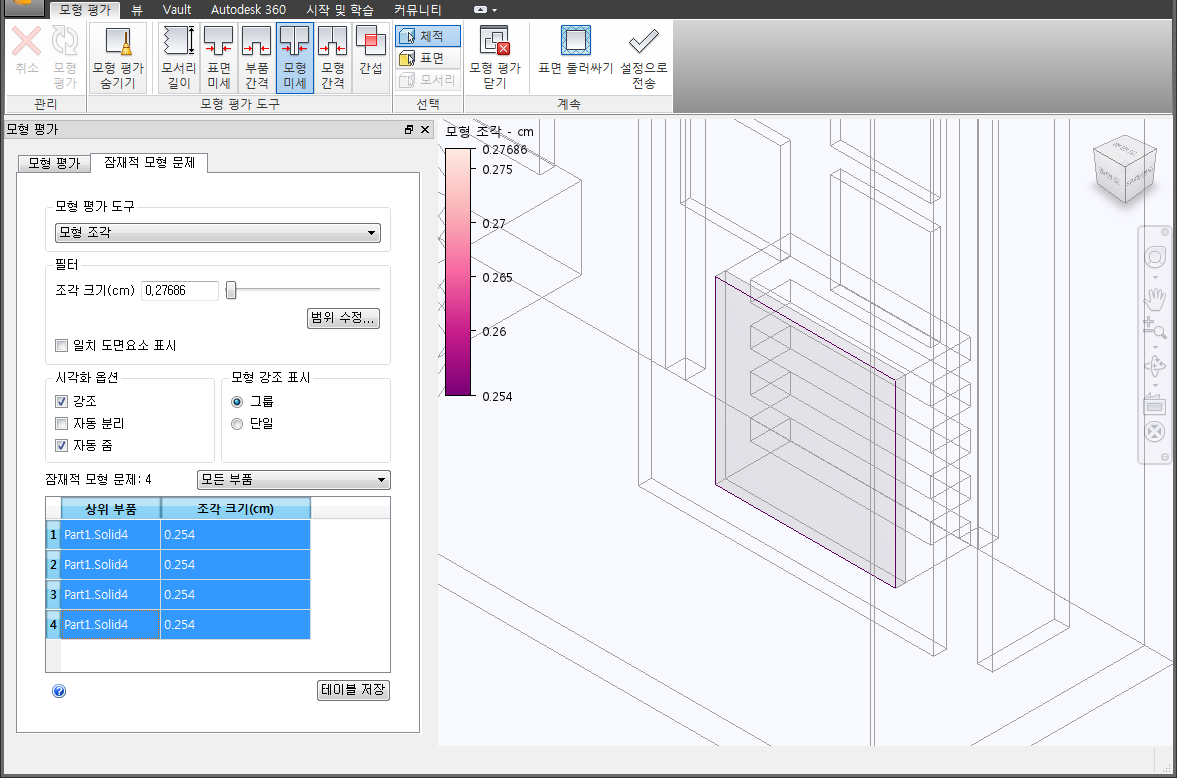This screenshot has width=1177, height=778.
Task: Click the Look At icon in navigation bar
Action: coord(1154,406)
